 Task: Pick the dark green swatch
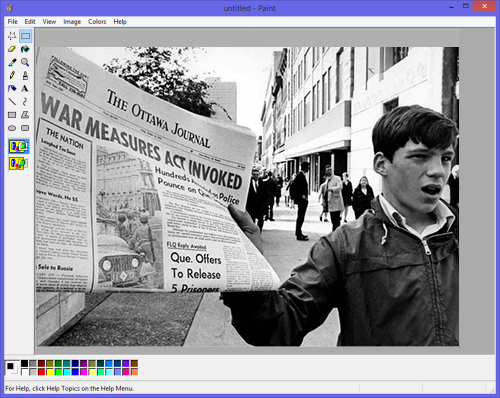pyautogui.click(x=58, y=363)
